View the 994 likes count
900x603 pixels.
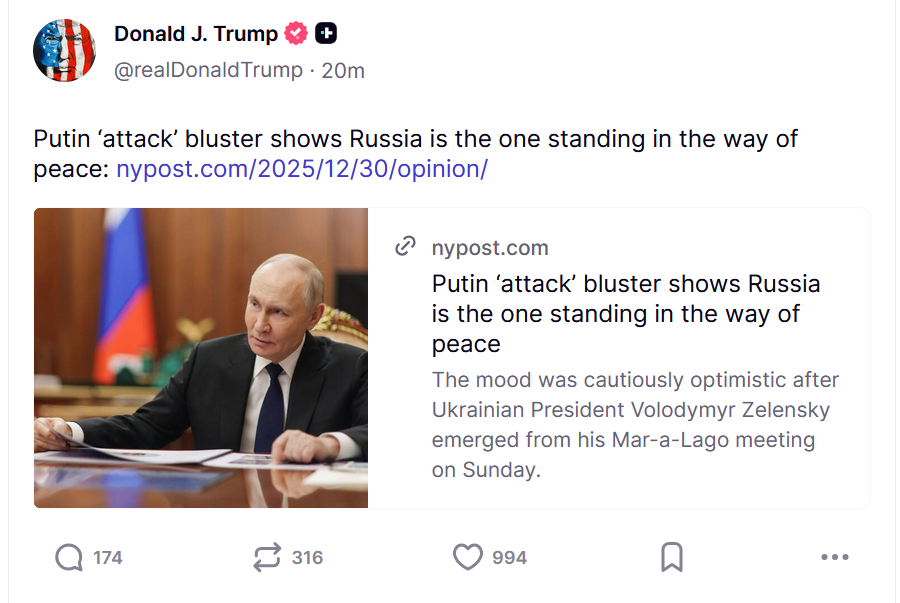pos(509,558)
